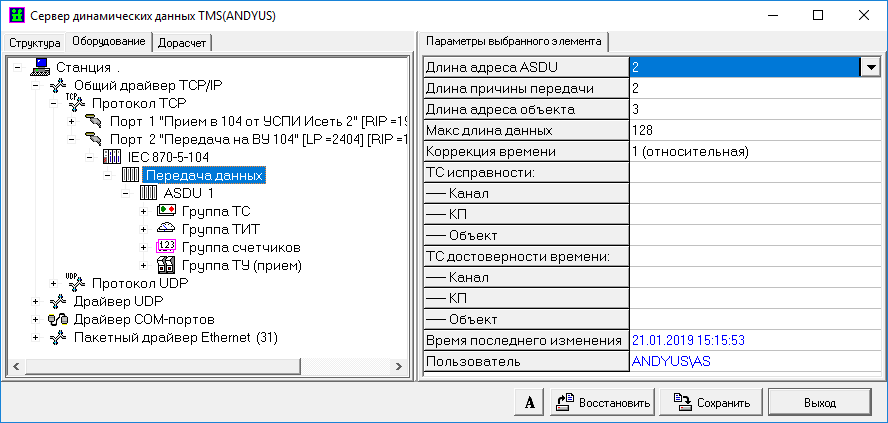Expand the Пакетный драйвер Ethernet node
The image size is (888, 423).
36,337
